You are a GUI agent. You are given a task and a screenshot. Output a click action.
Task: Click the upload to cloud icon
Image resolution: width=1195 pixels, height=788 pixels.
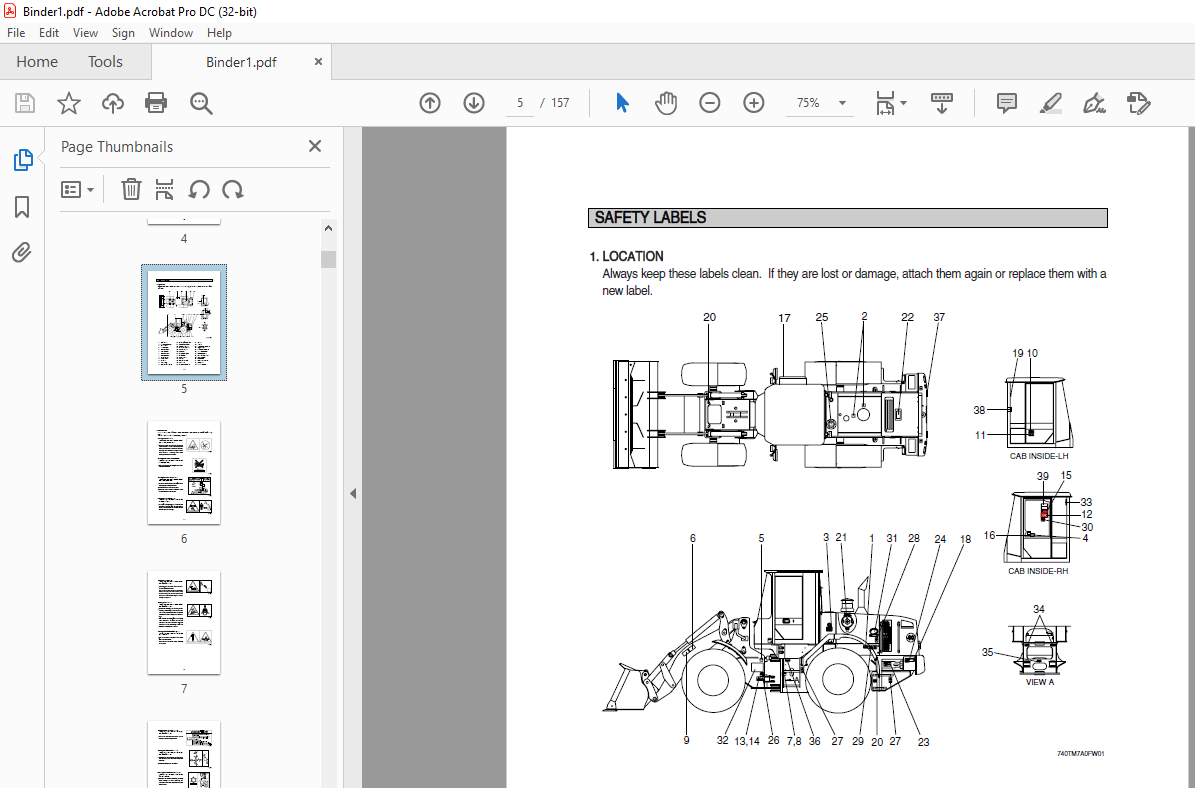113,103
